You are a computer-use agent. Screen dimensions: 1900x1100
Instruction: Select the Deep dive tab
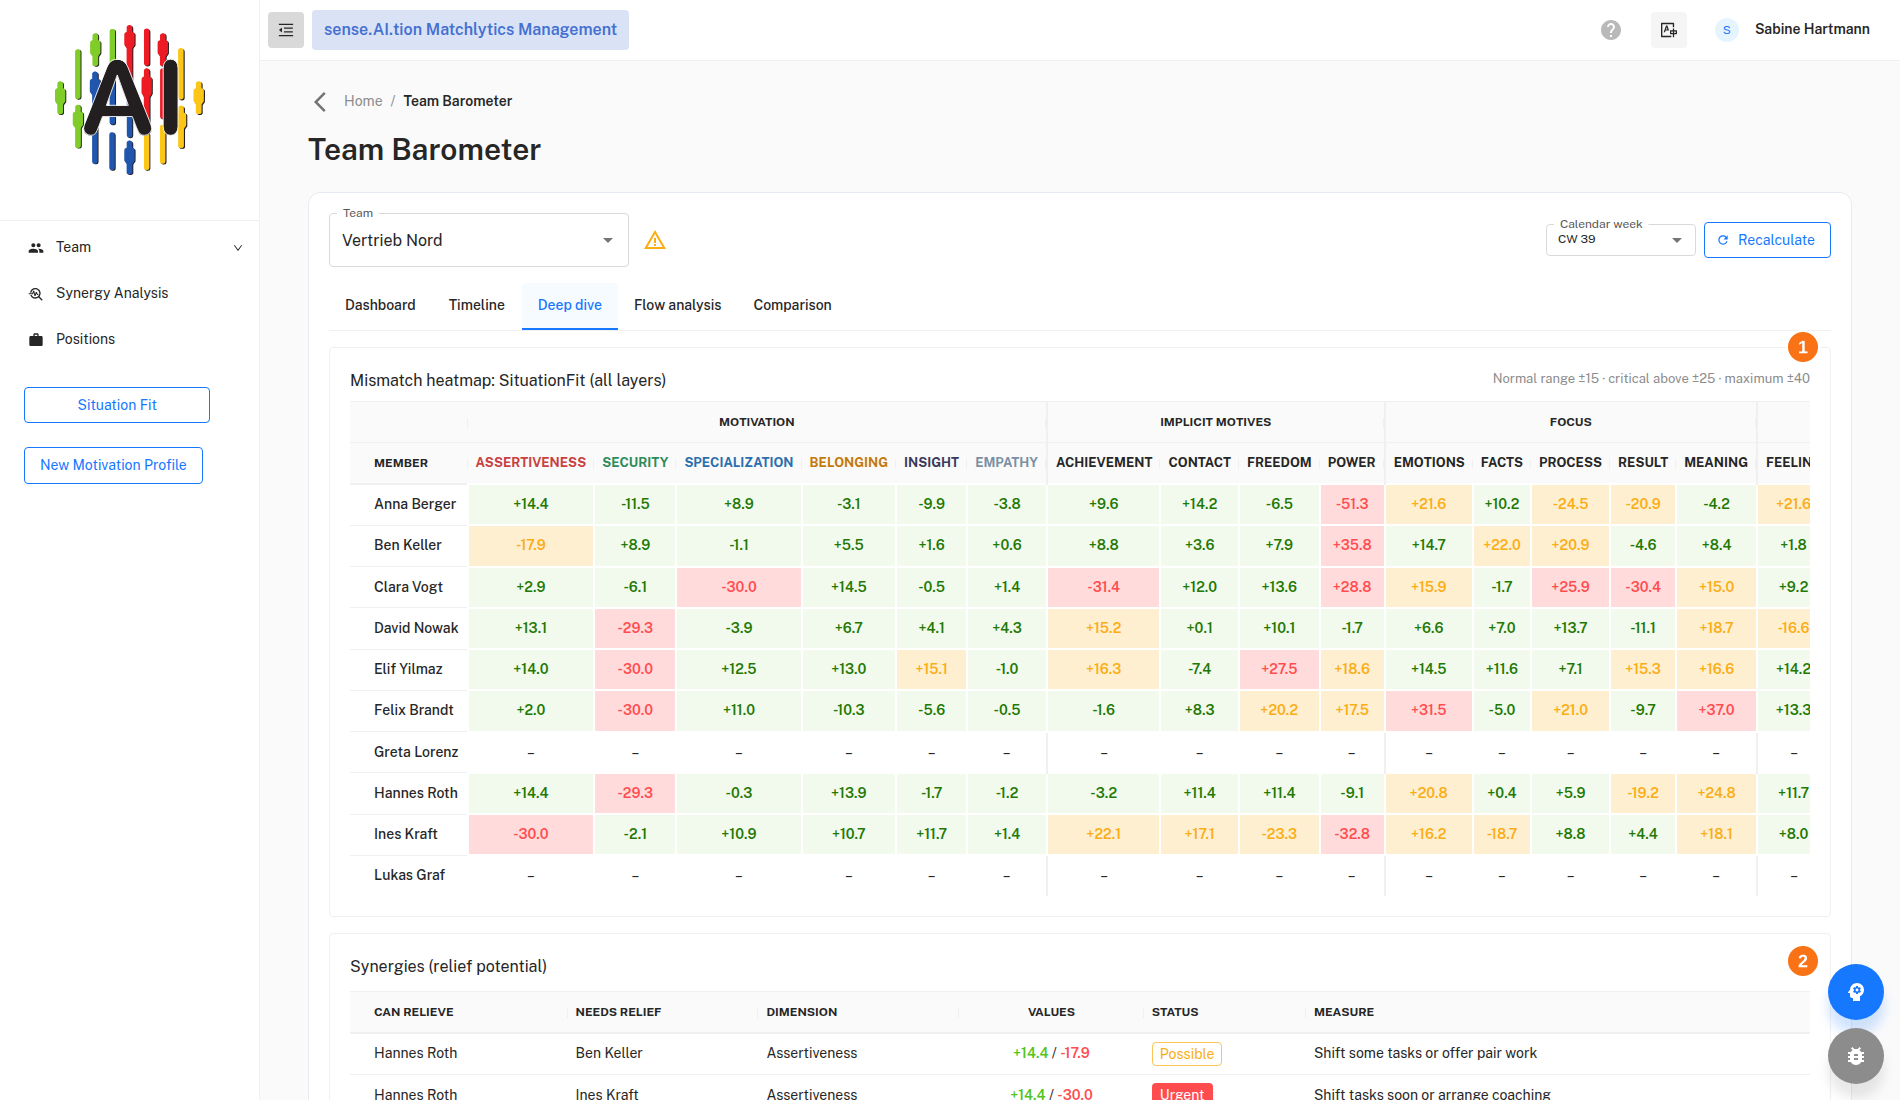coord(570,305)
